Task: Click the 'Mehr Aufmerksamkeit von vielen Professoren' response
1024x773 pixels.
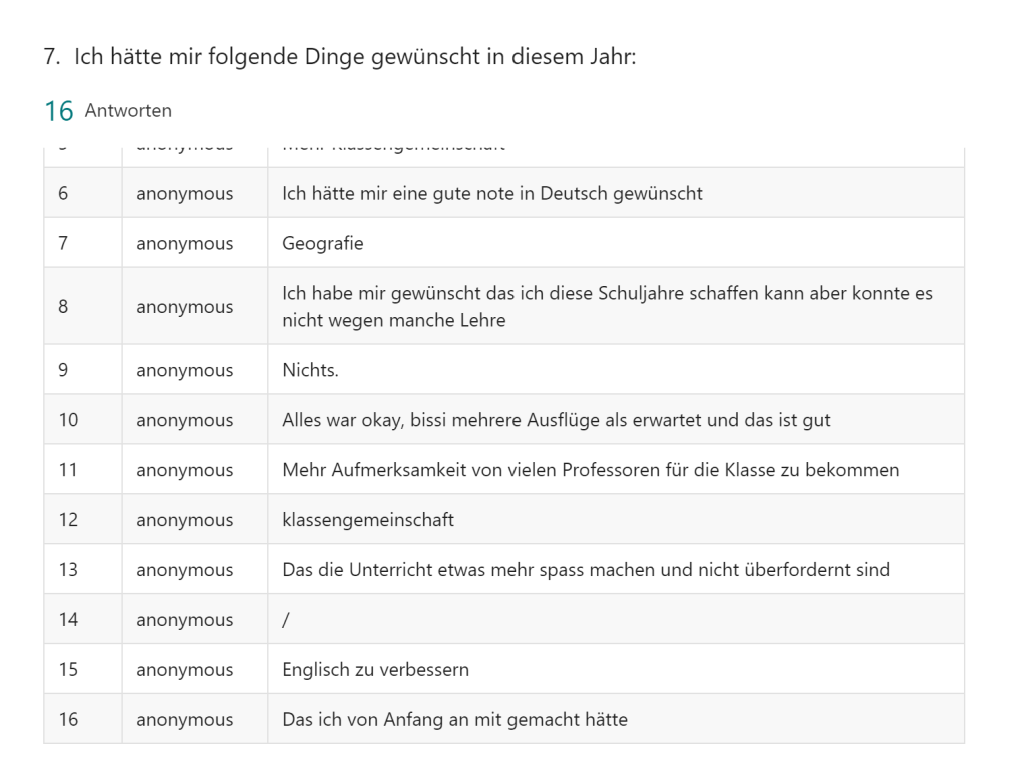Action: coord(590,470)
